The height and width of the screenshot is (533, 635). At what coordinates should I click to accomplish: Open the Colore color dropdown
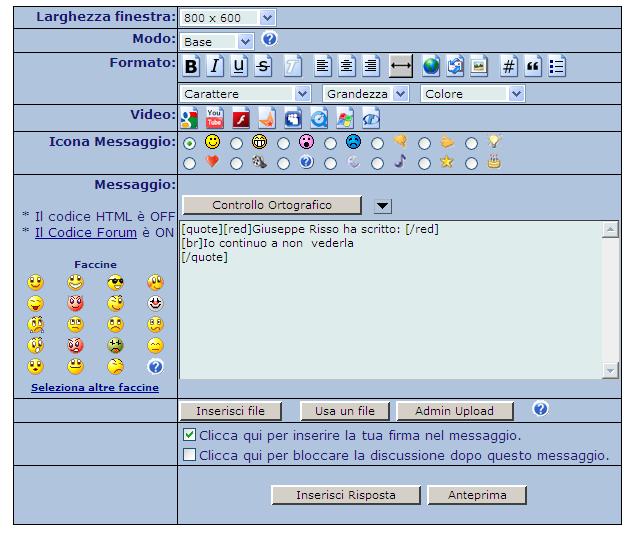point(473,94)
